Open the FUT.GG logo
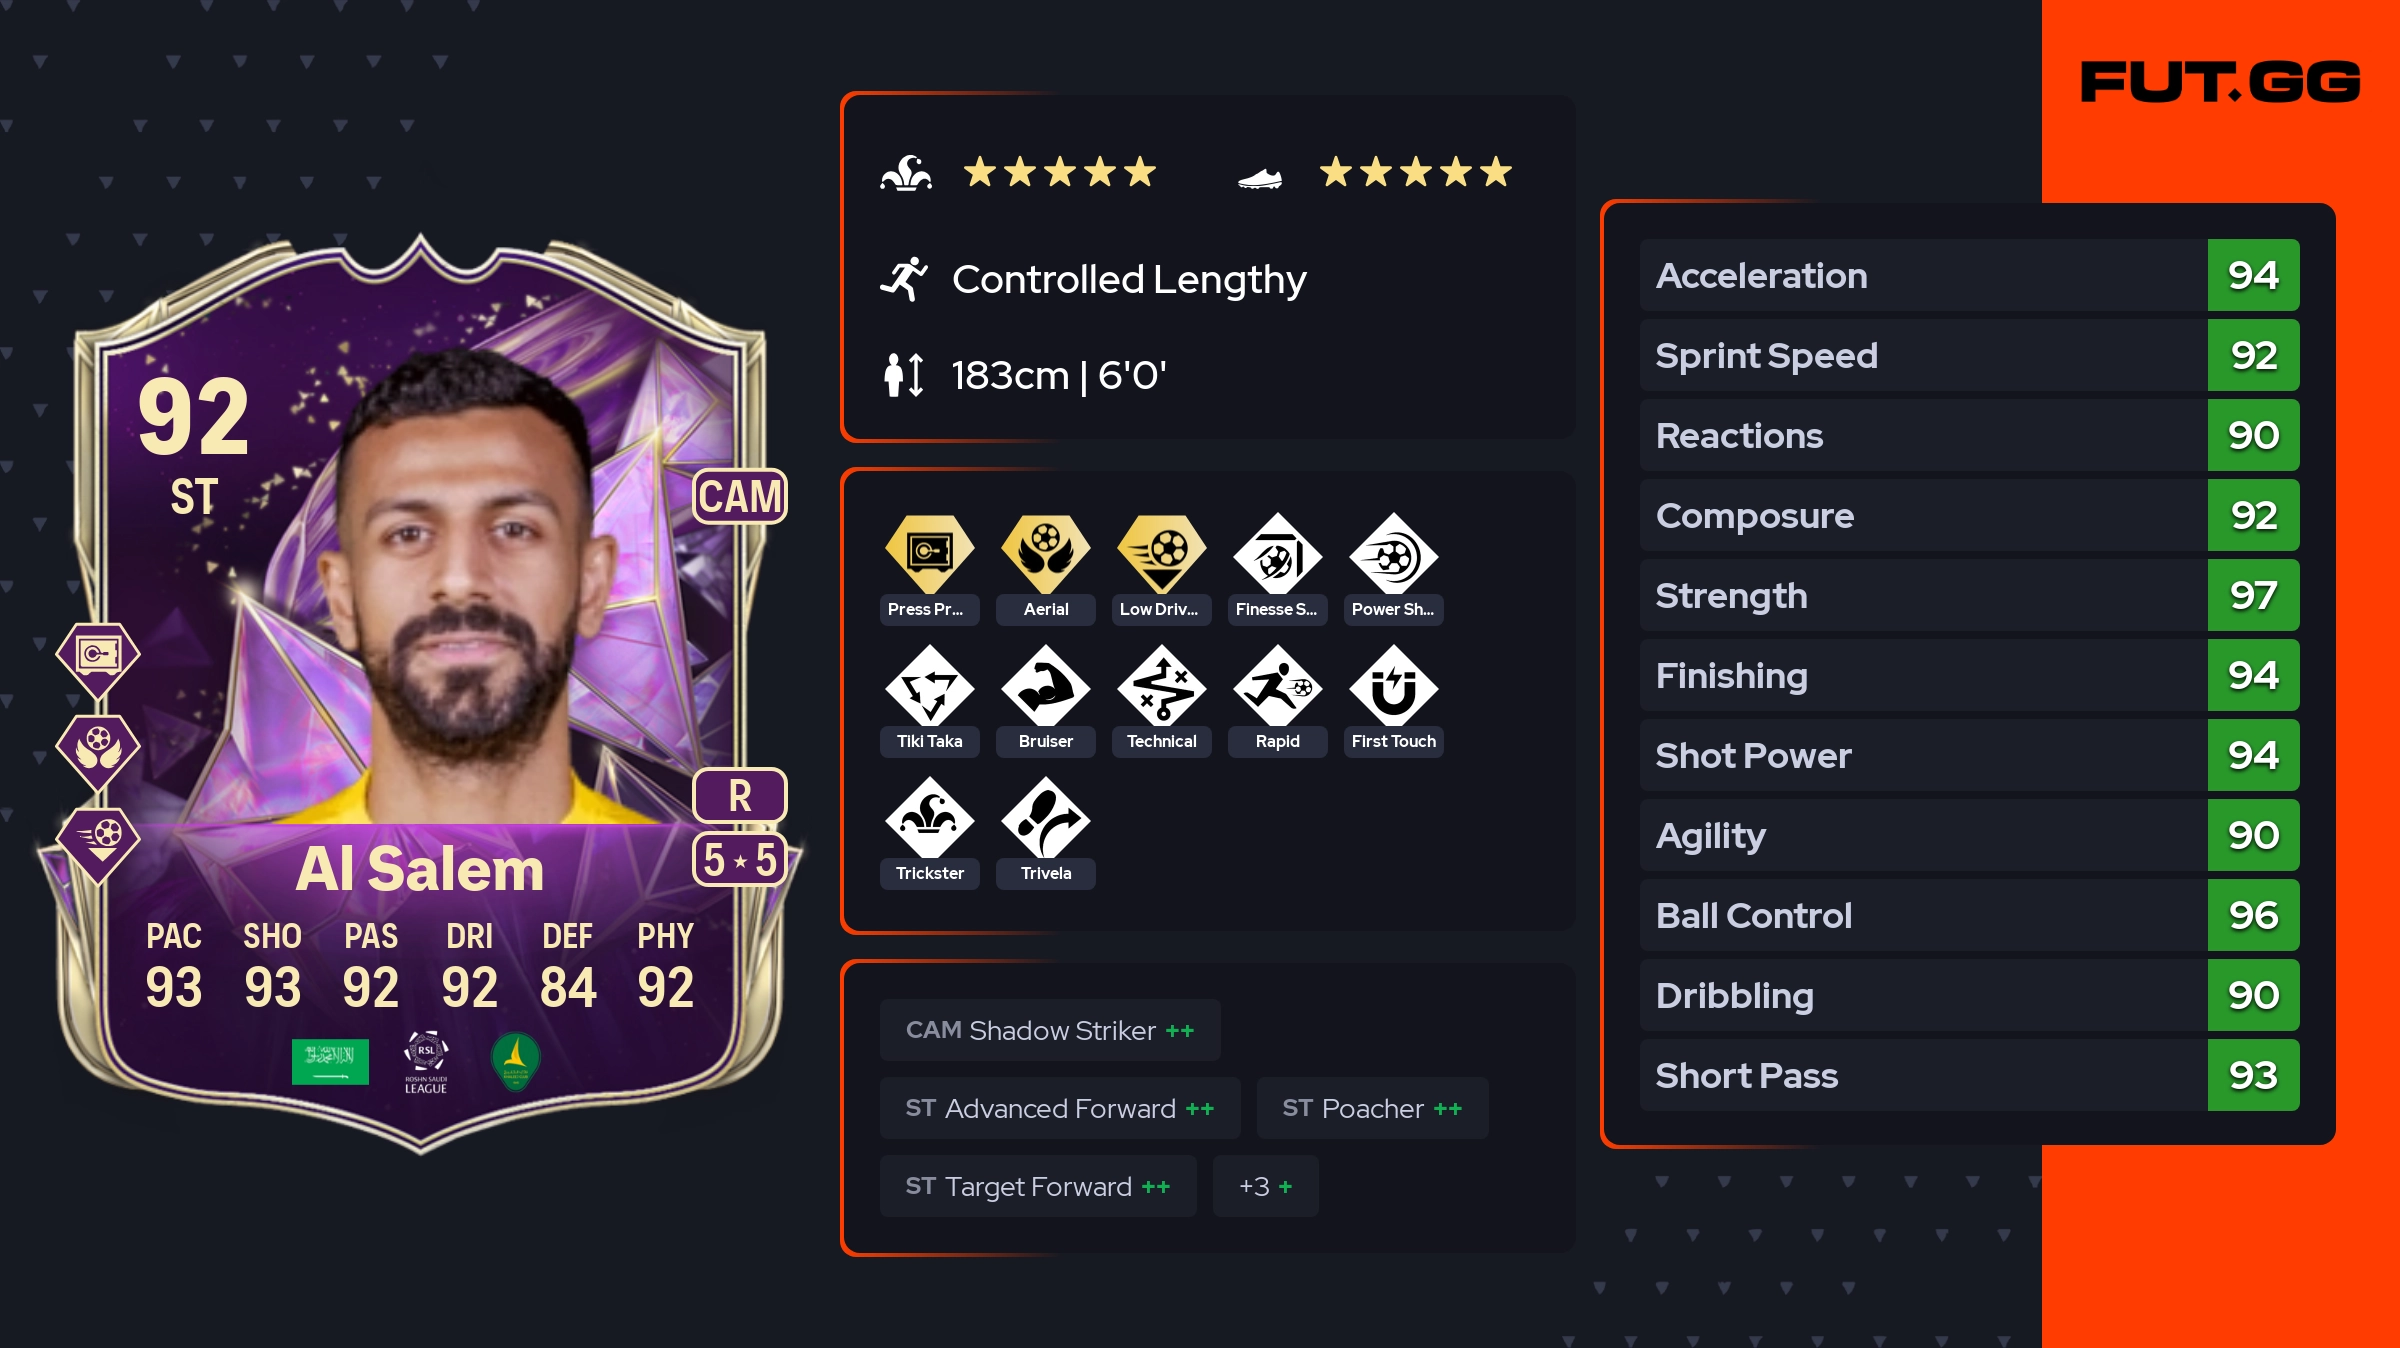Image resolution: width=2400 pixels, height=1348 pixels. 2220,82
